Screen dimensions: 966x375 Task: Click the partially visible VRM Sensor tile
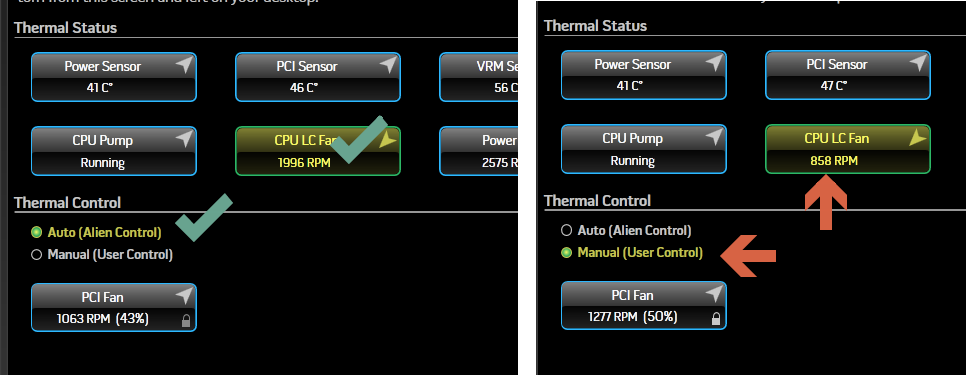[479, 77]
